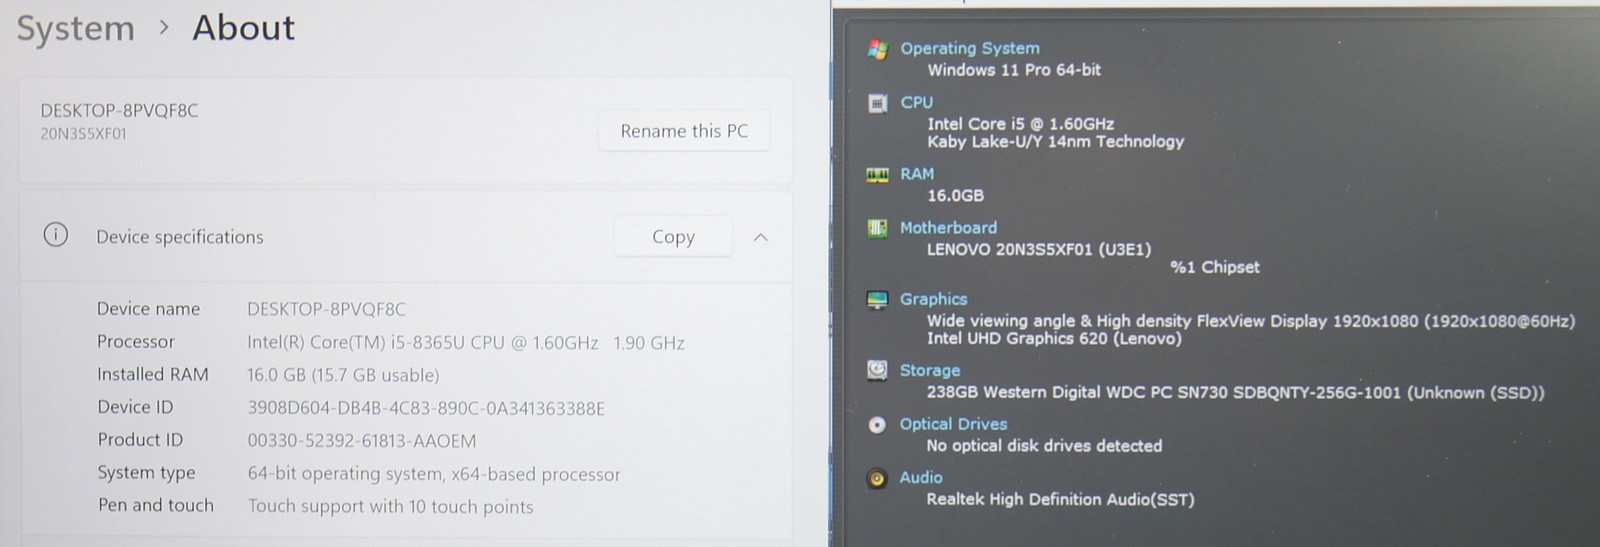Click the Product ID label
Screen dimensions: 1600x547
140,440
